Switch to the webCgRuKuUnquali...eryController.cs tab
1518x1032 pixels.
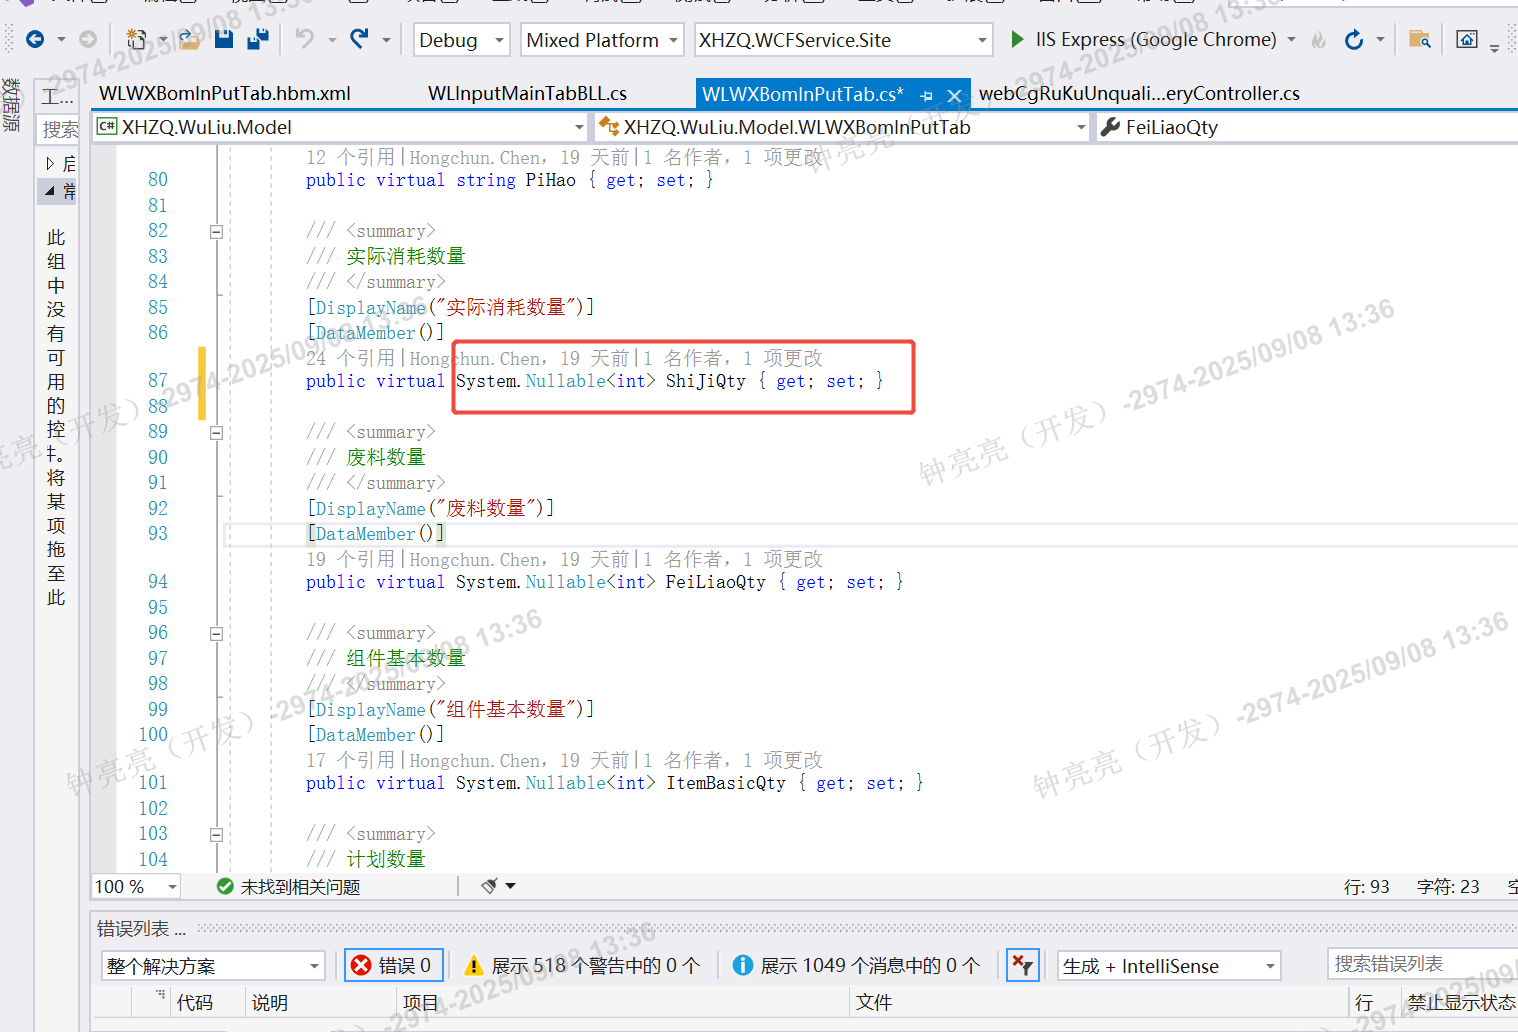[x=1139, y=94]
